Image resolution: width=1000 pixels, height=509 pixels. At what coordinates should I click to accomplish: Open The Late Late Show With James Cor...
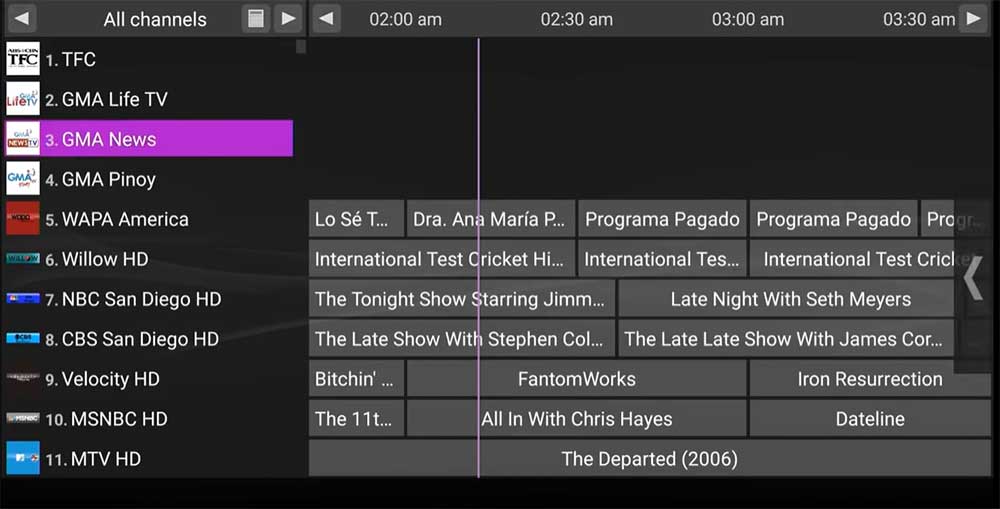[x=786, y=339]
